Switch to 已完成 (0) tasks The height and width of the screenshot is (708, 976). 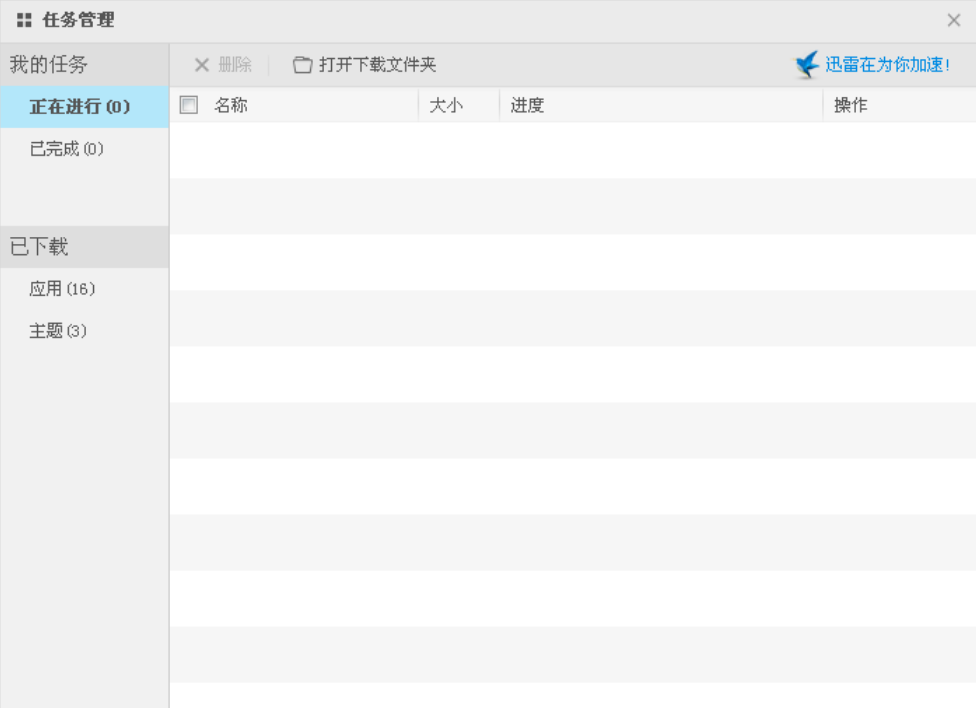(x=66, y=149)
